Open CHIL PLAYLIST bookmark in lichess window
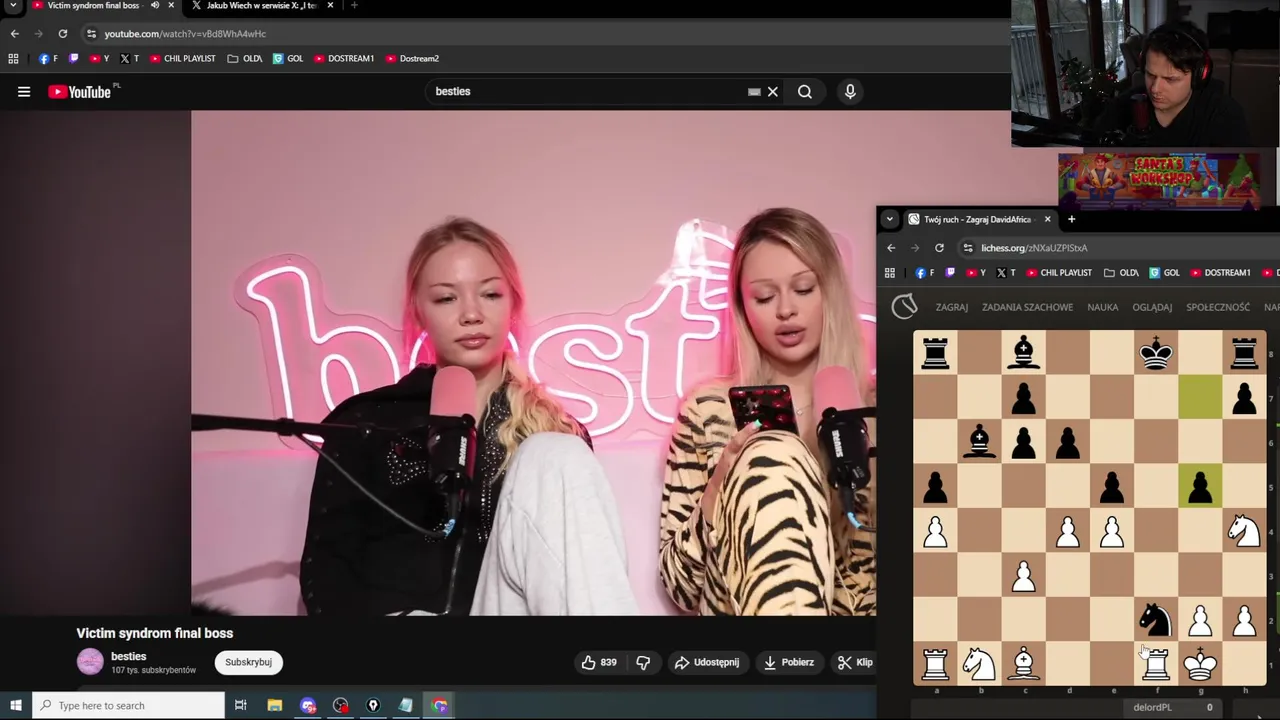Viewport: 1280px width, 720px height. pyautogui.click(x=1060, y=273)
